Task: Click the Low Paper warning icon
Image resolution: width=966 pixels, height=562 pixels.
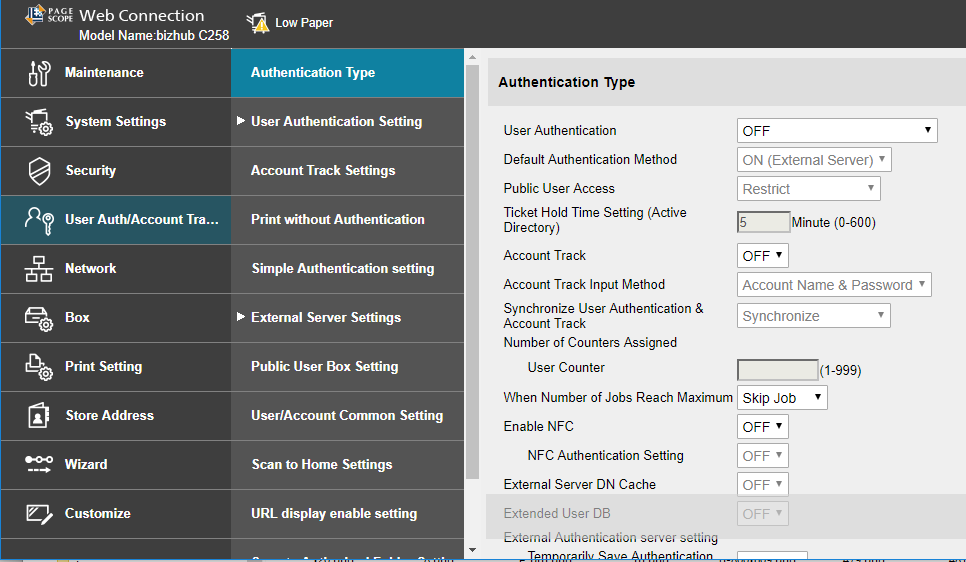Action: [x=259, y=23]
